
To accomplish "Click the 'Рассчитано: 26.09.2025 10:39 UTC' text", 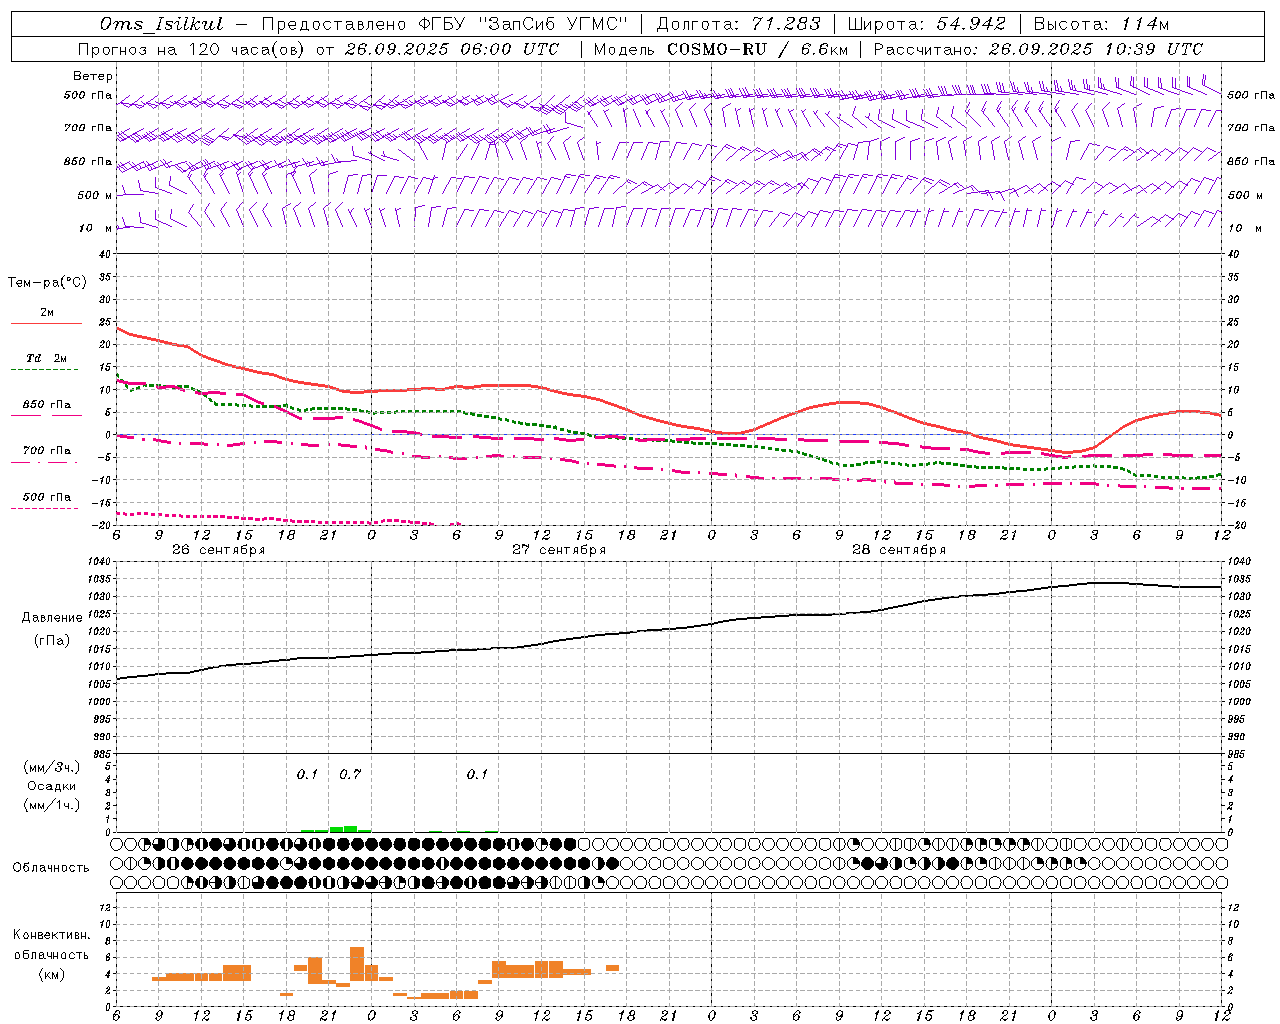I will point(1038,49).
